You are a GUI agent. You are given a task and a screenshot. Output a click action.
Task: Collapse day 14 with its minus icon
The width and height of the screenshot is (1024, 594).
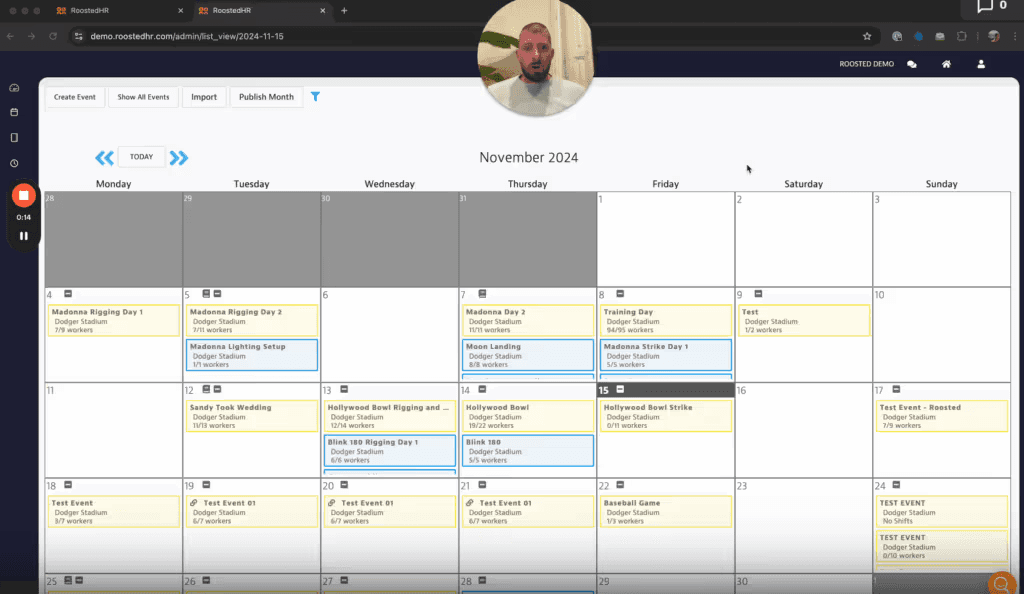click(x=482, y=389)
